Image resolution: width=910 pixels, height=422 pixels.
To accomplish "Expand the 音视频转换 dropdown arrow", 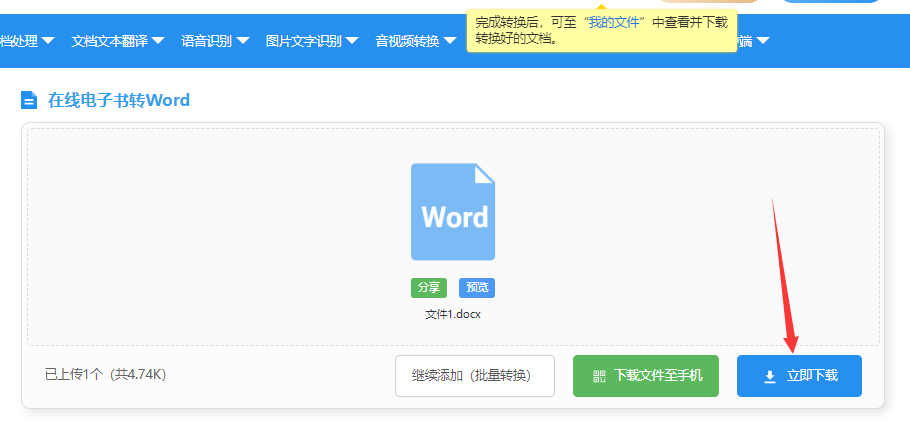I will point(449,41).
